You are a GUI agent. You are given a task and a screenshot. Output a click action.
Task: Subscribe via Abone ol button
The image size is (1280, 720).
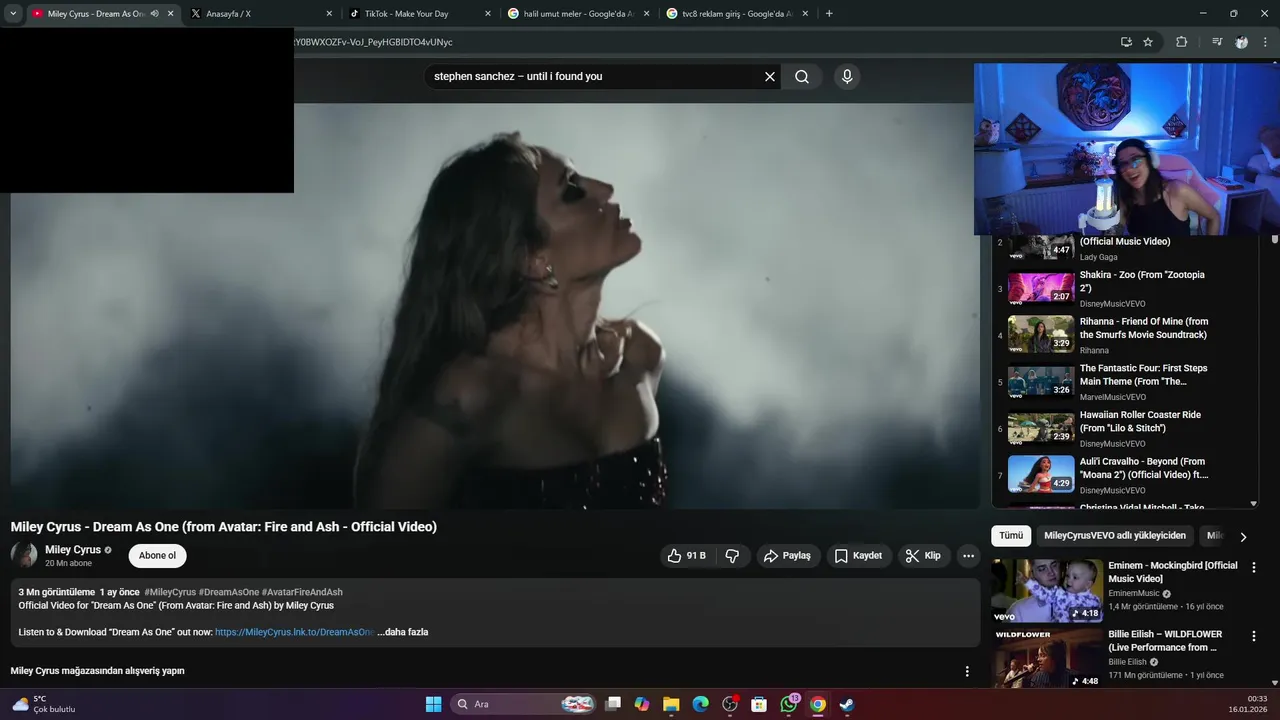[157, 556]
